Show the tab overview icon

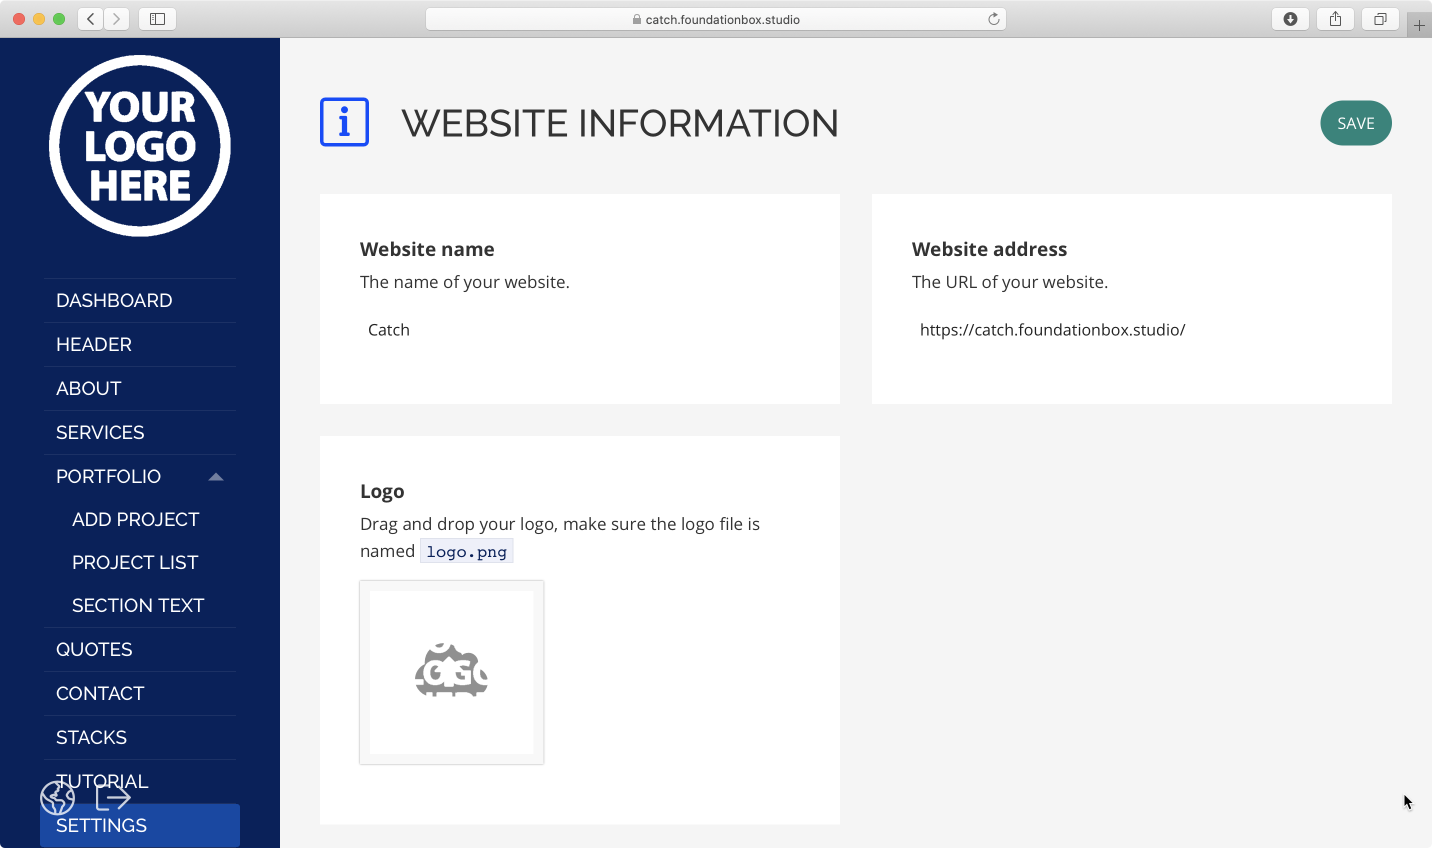(x=1380, y=19)
